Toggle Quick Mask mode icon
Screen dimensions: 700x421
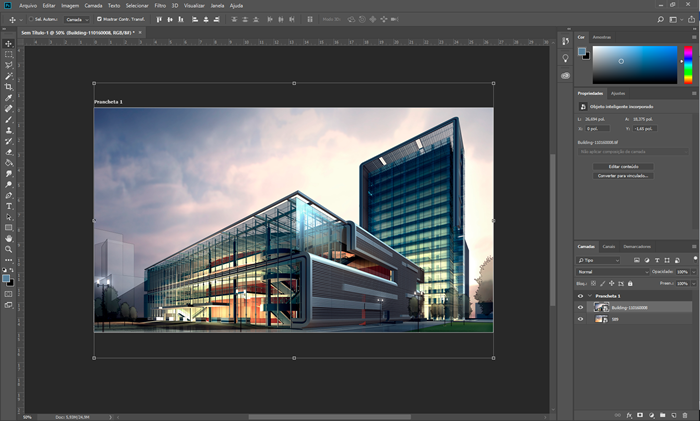pos(8,294)
